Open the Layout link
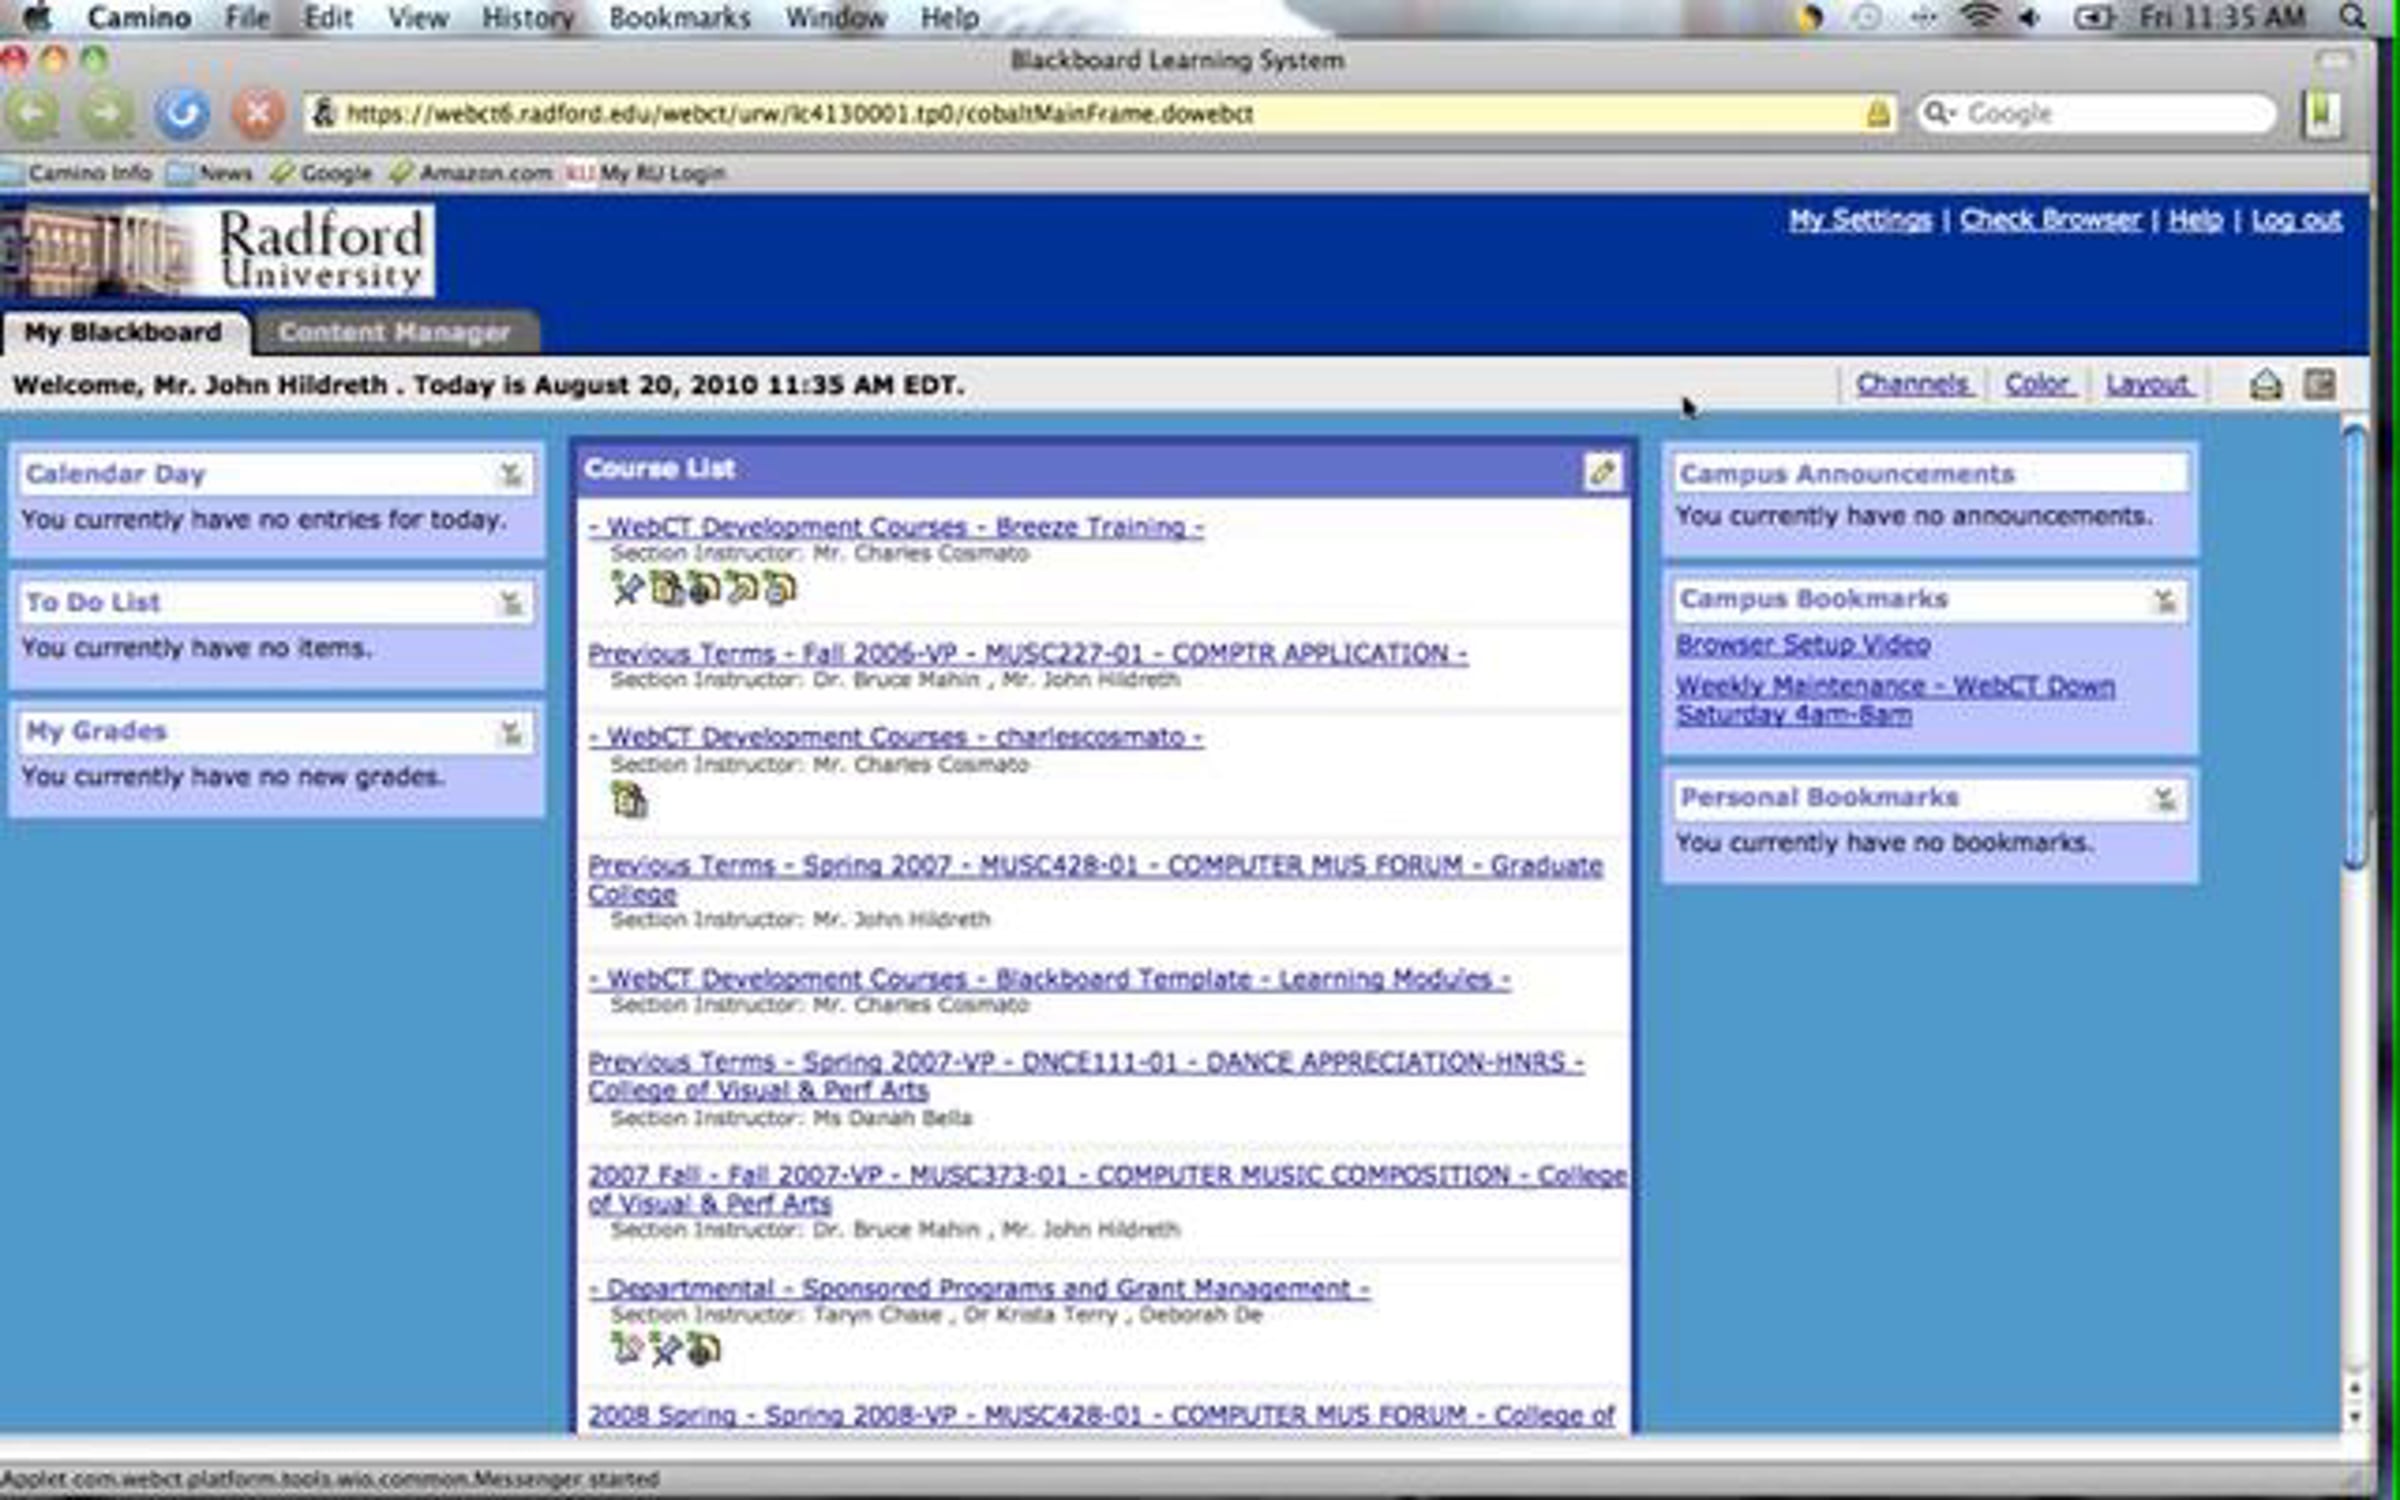This screenshot has width=2400, height=1500. click(x=2149, y=385)
